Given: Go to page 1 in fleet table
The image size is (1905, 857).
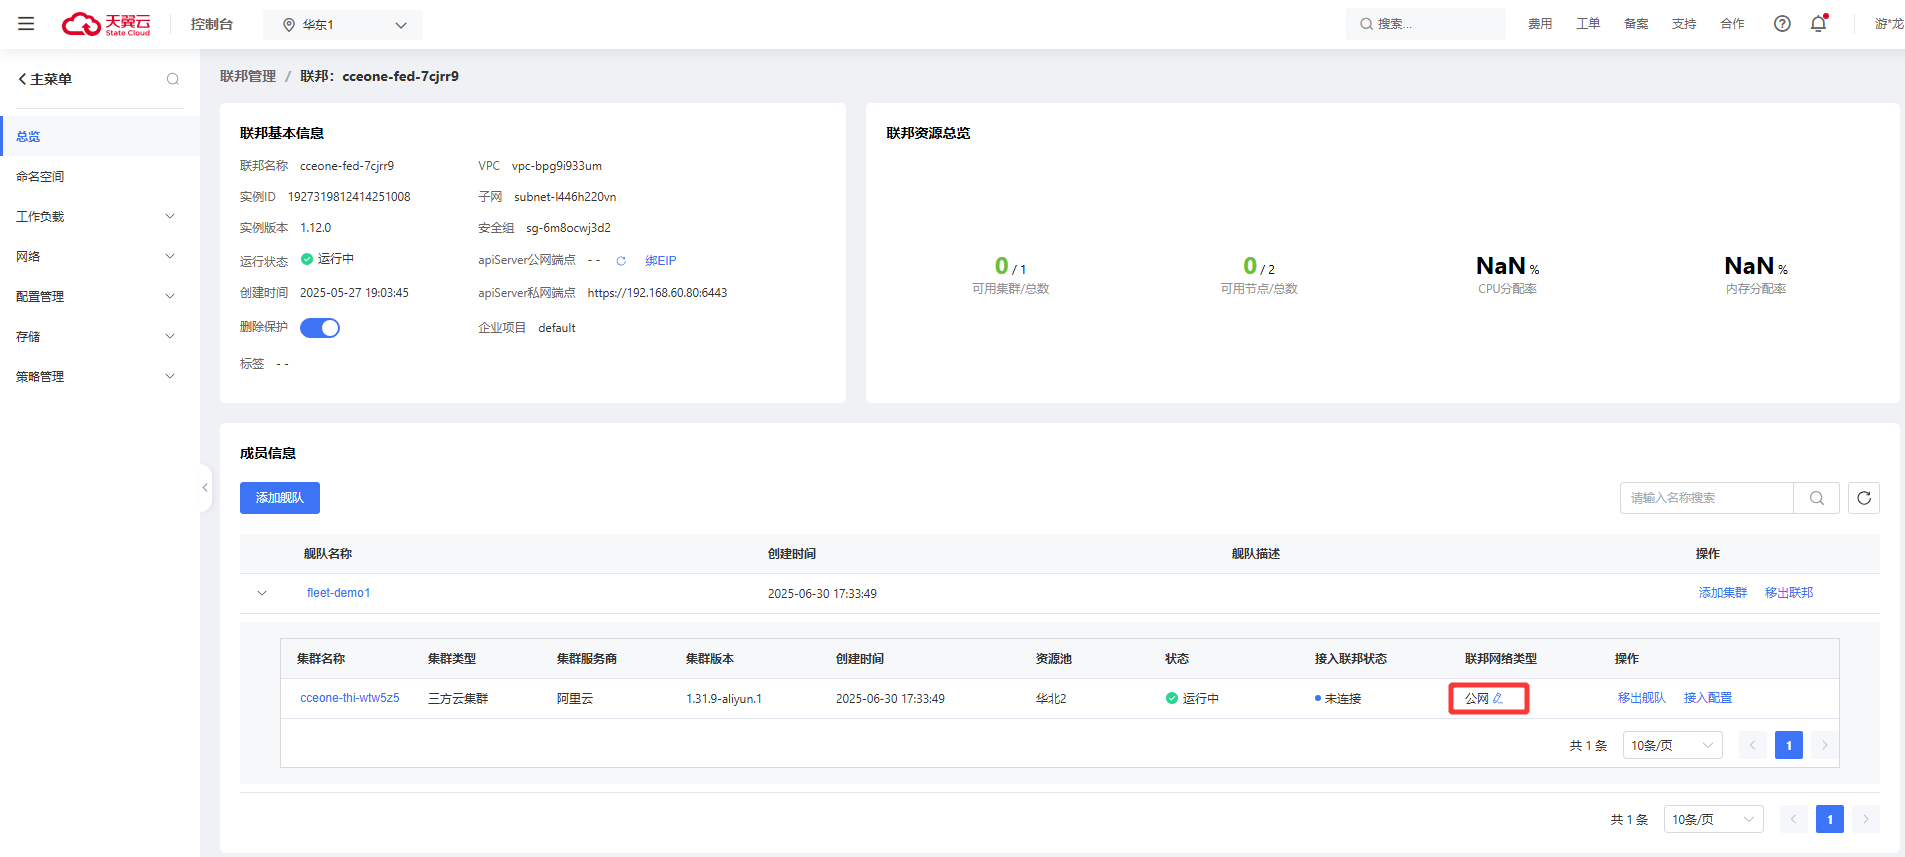Looking at the screenshot, I should (1830, 819).
